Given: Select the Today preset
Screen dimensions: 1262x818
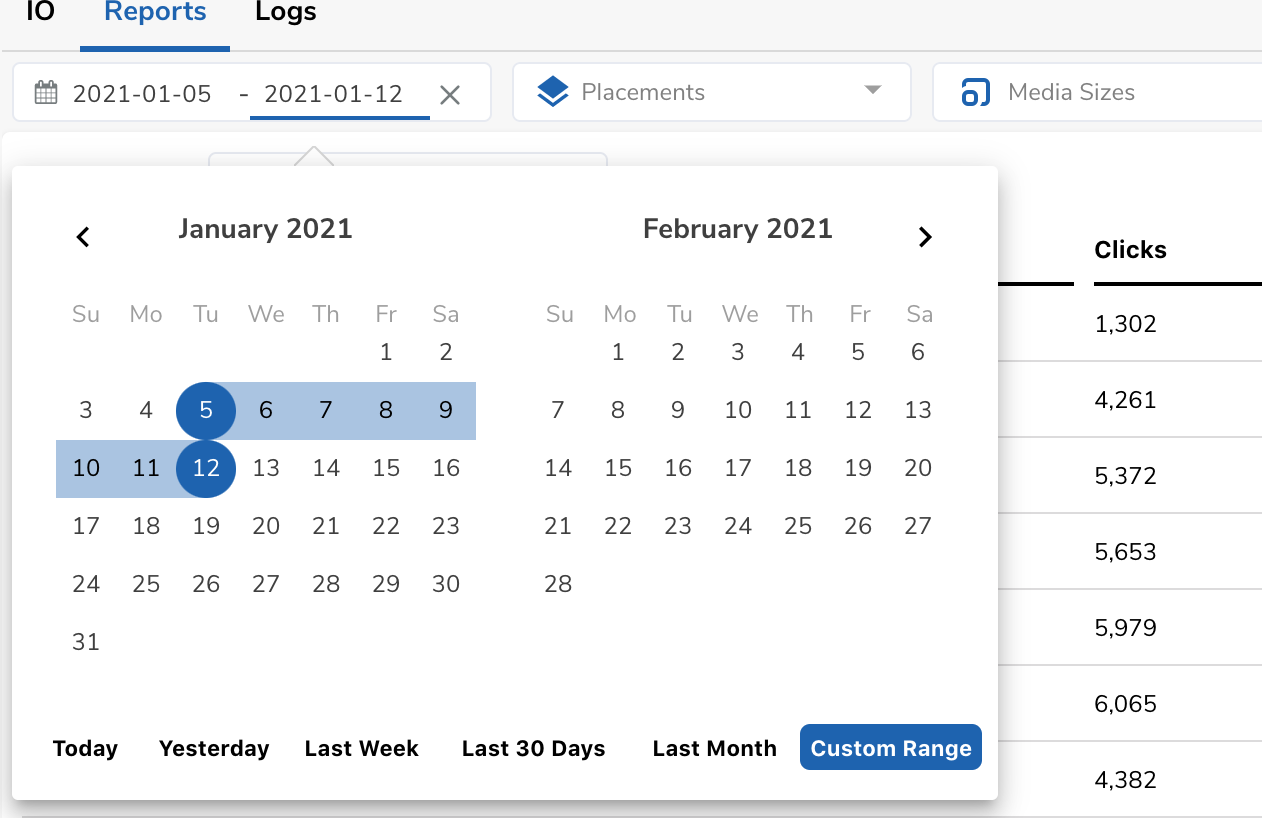Looking at the screenshot, I should point(85,748).
